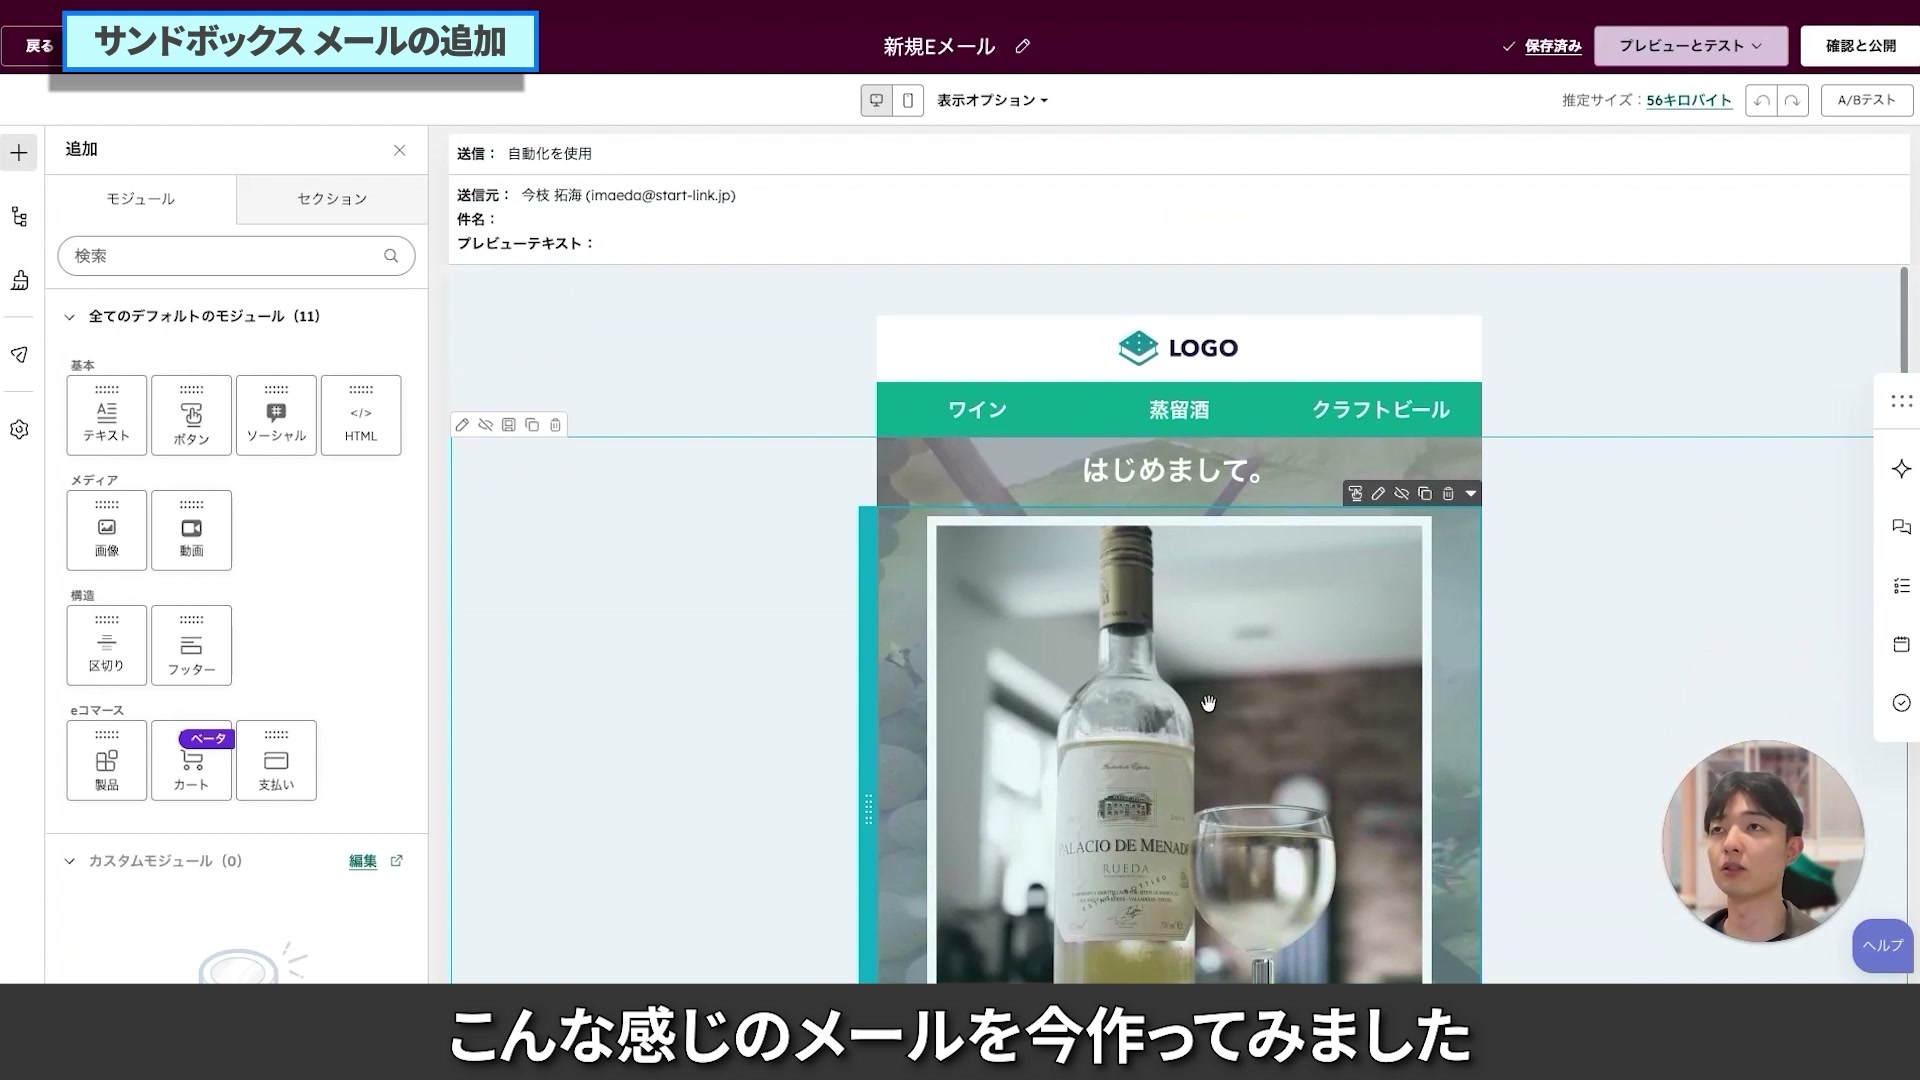Switch to the セクション tab
The image size is (1920, 1080).
(x=330, y=199)
